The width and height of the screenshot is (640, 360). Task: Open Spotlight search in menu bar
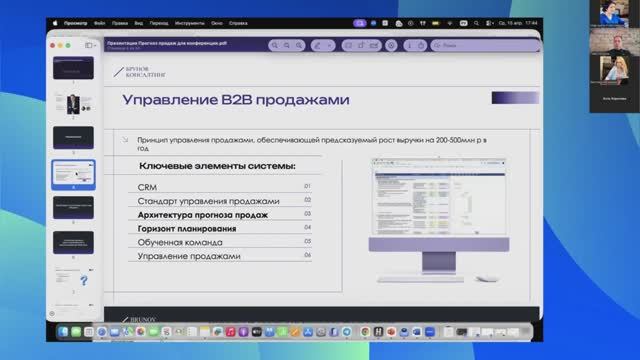pos(476,23)
